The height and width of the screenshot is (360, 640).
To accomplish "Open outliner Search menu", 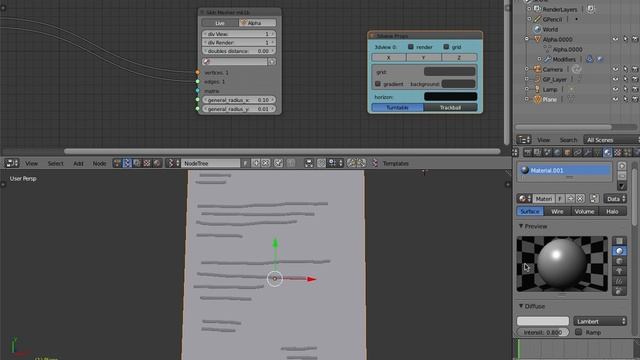I will point(568,140).
